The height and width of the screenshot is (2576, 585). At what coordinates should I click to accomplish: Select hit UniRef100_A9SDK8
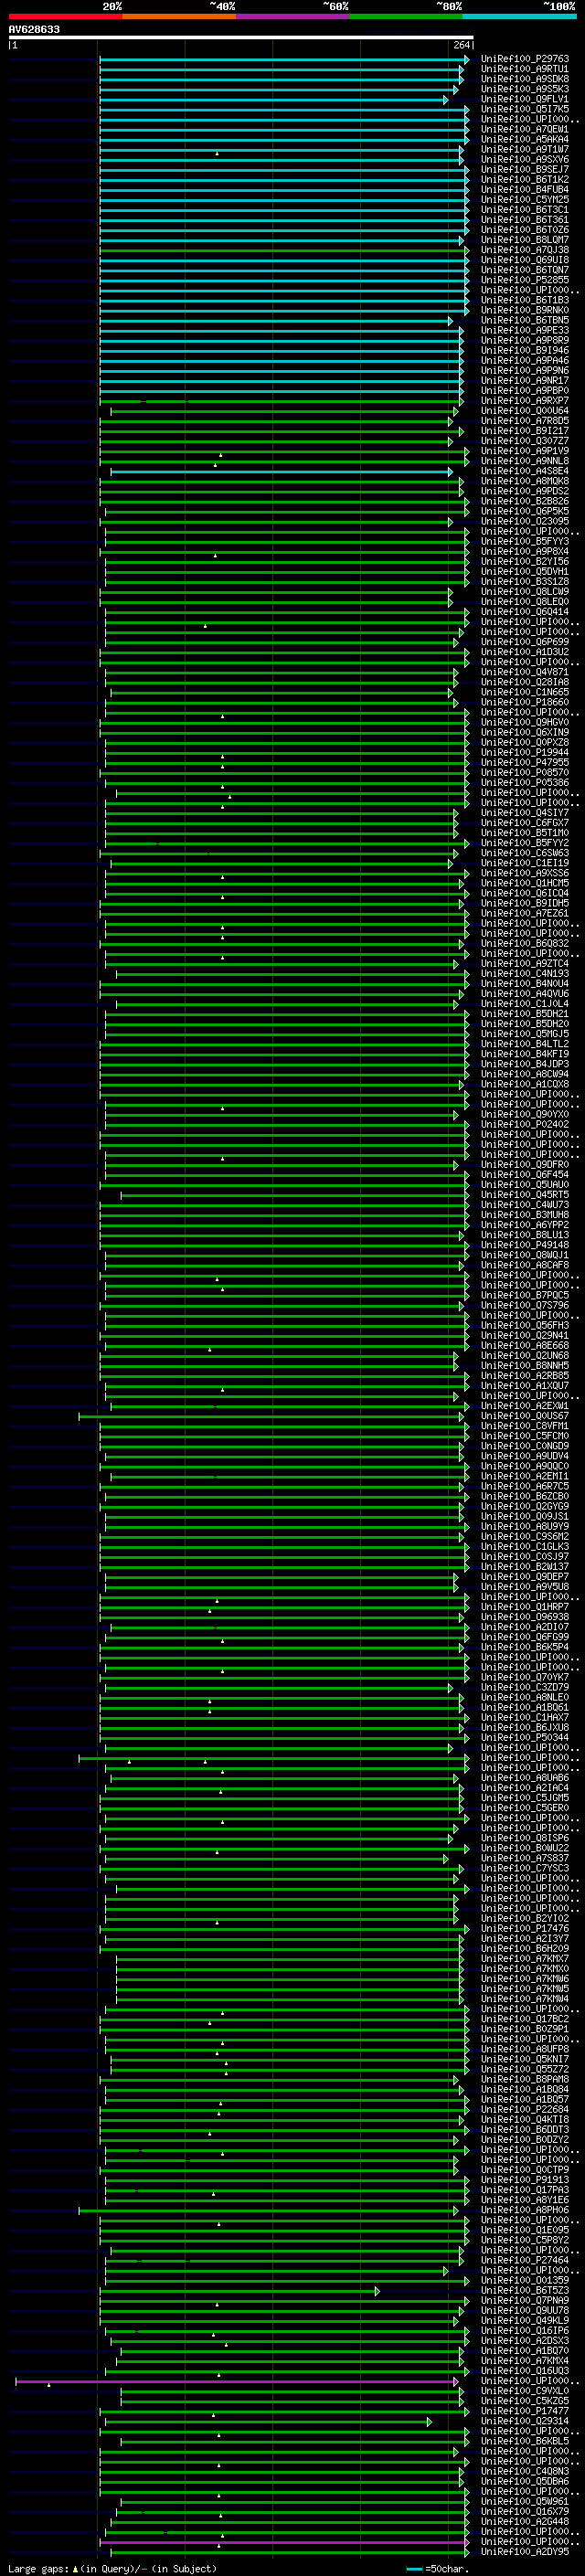point(525,79)
